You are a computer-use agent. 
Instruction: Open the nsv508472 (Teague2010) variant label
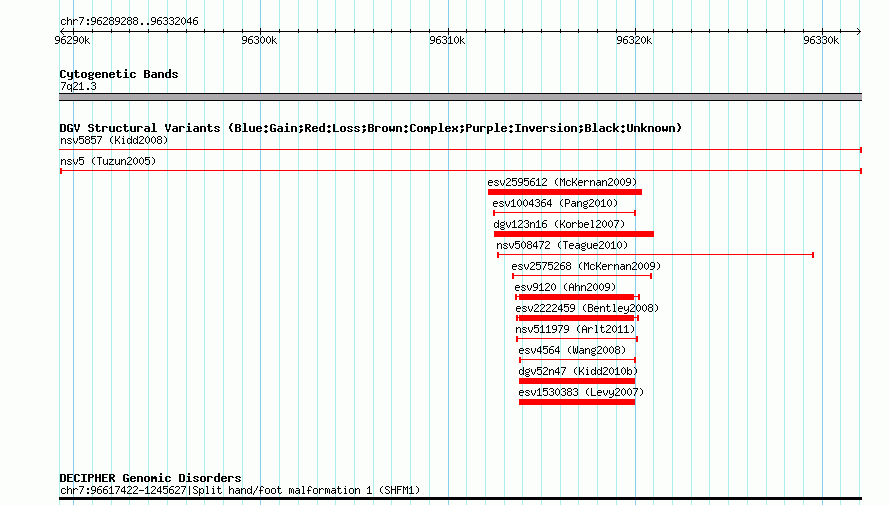[x=562, y=245]
